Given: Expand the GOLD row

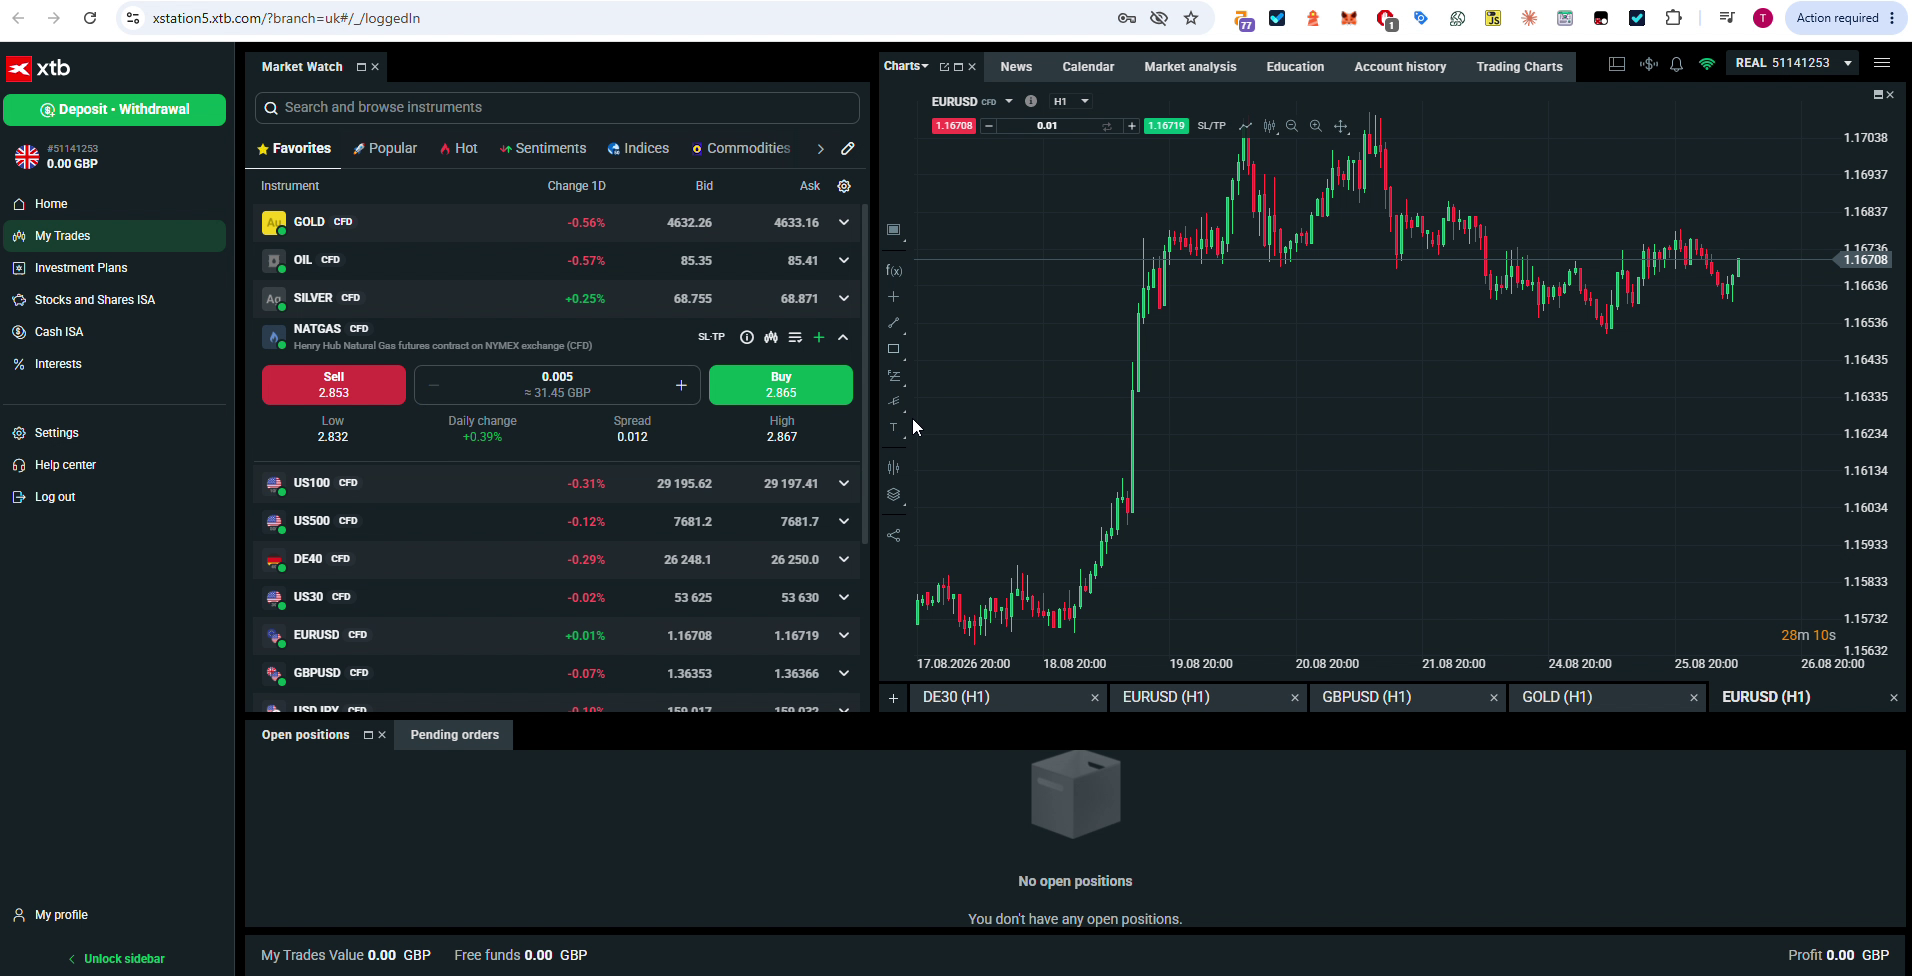Looking at the screenshot, I should click(x=844, y=222).
